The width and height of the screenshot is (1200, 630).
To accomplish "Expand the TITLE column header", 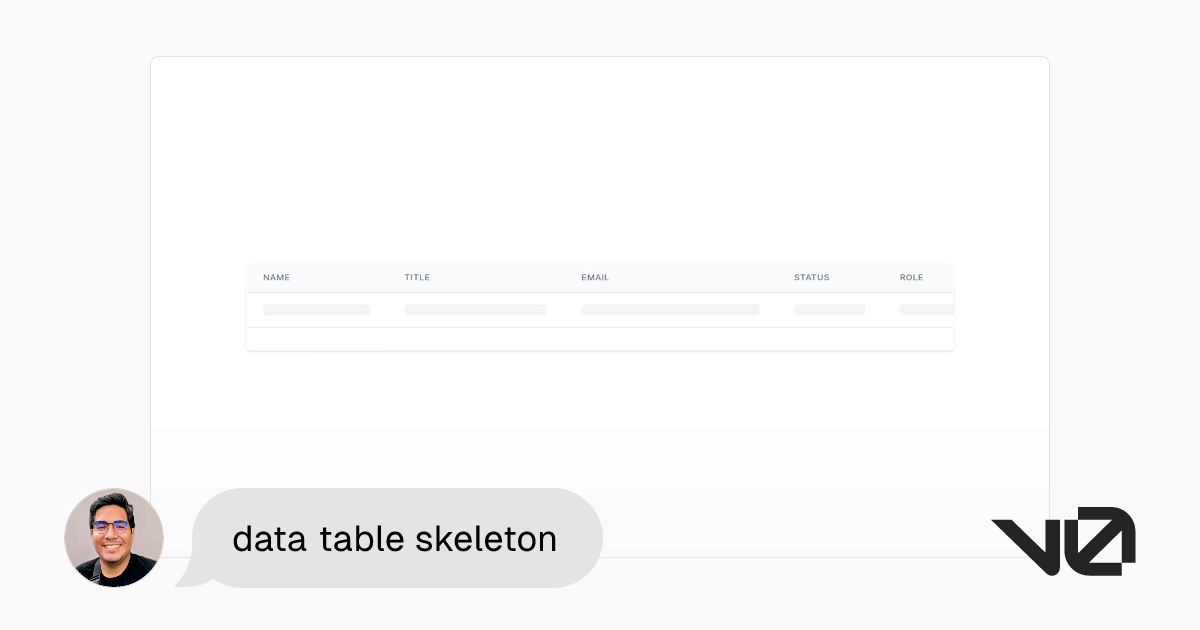I will pos(417,277).
